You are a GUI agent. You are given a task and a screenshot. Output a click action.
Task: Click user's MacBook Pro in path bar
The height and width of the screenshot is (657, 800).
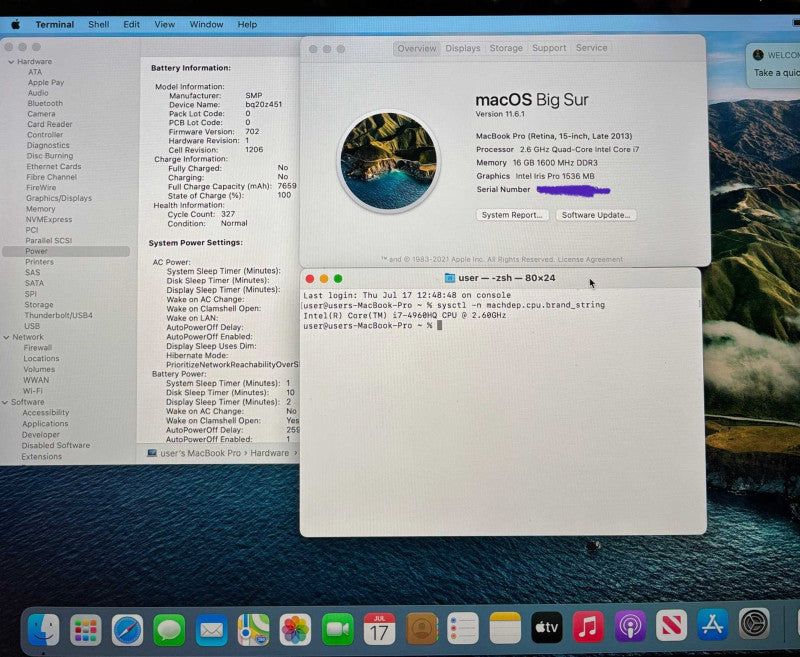(x=200, y=453)
